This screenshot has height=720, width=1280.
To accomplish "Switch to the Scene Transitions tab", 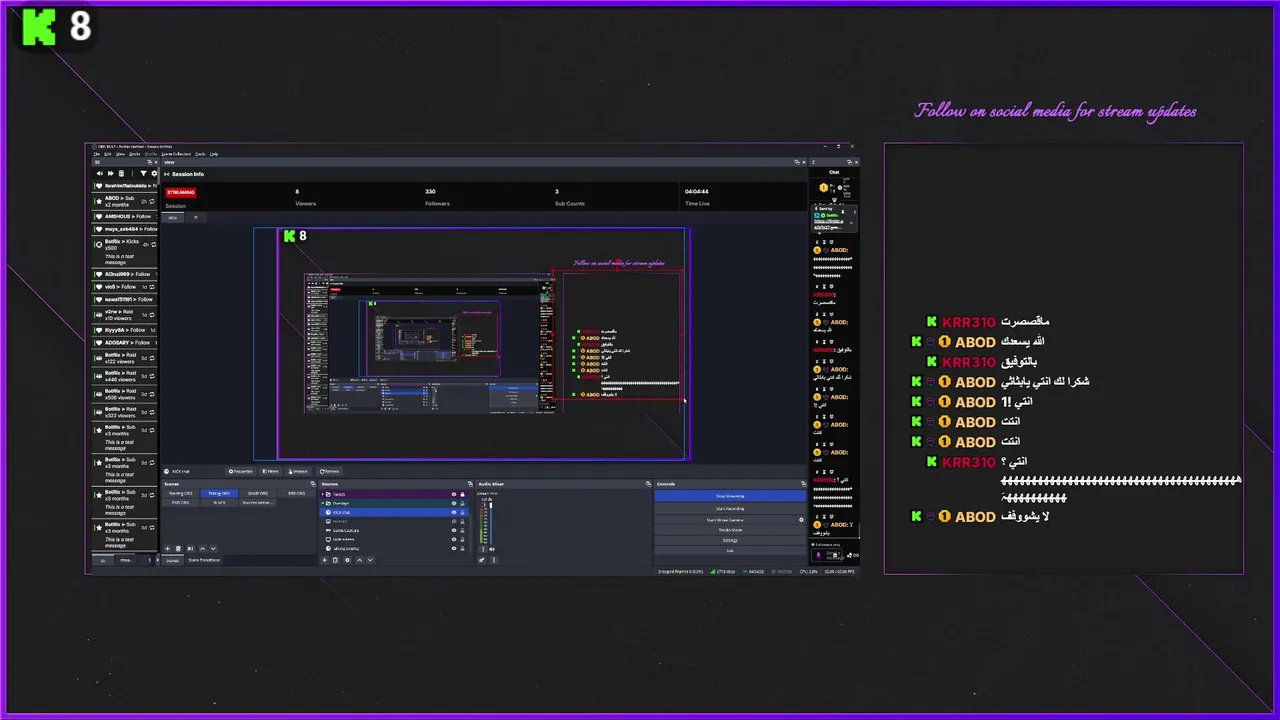I will click(x=204, y=560).
